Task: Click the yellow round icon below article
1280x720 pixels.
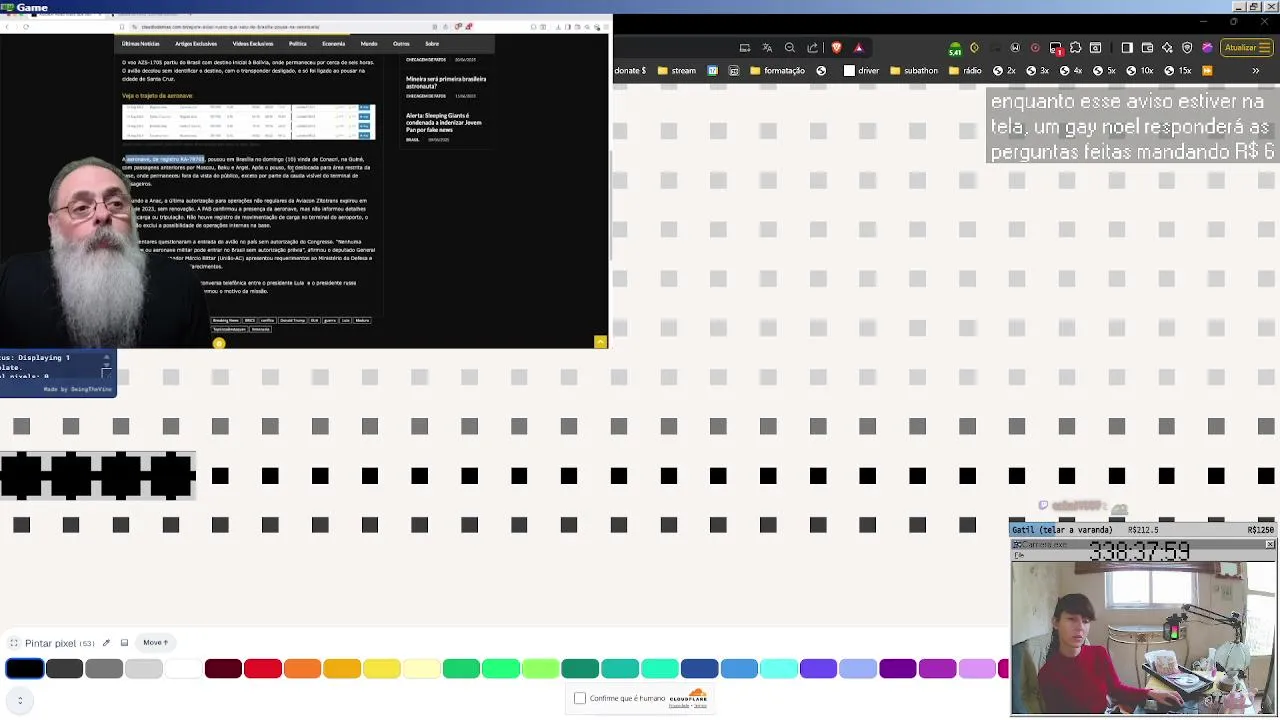Action: [x=219, y=343]
